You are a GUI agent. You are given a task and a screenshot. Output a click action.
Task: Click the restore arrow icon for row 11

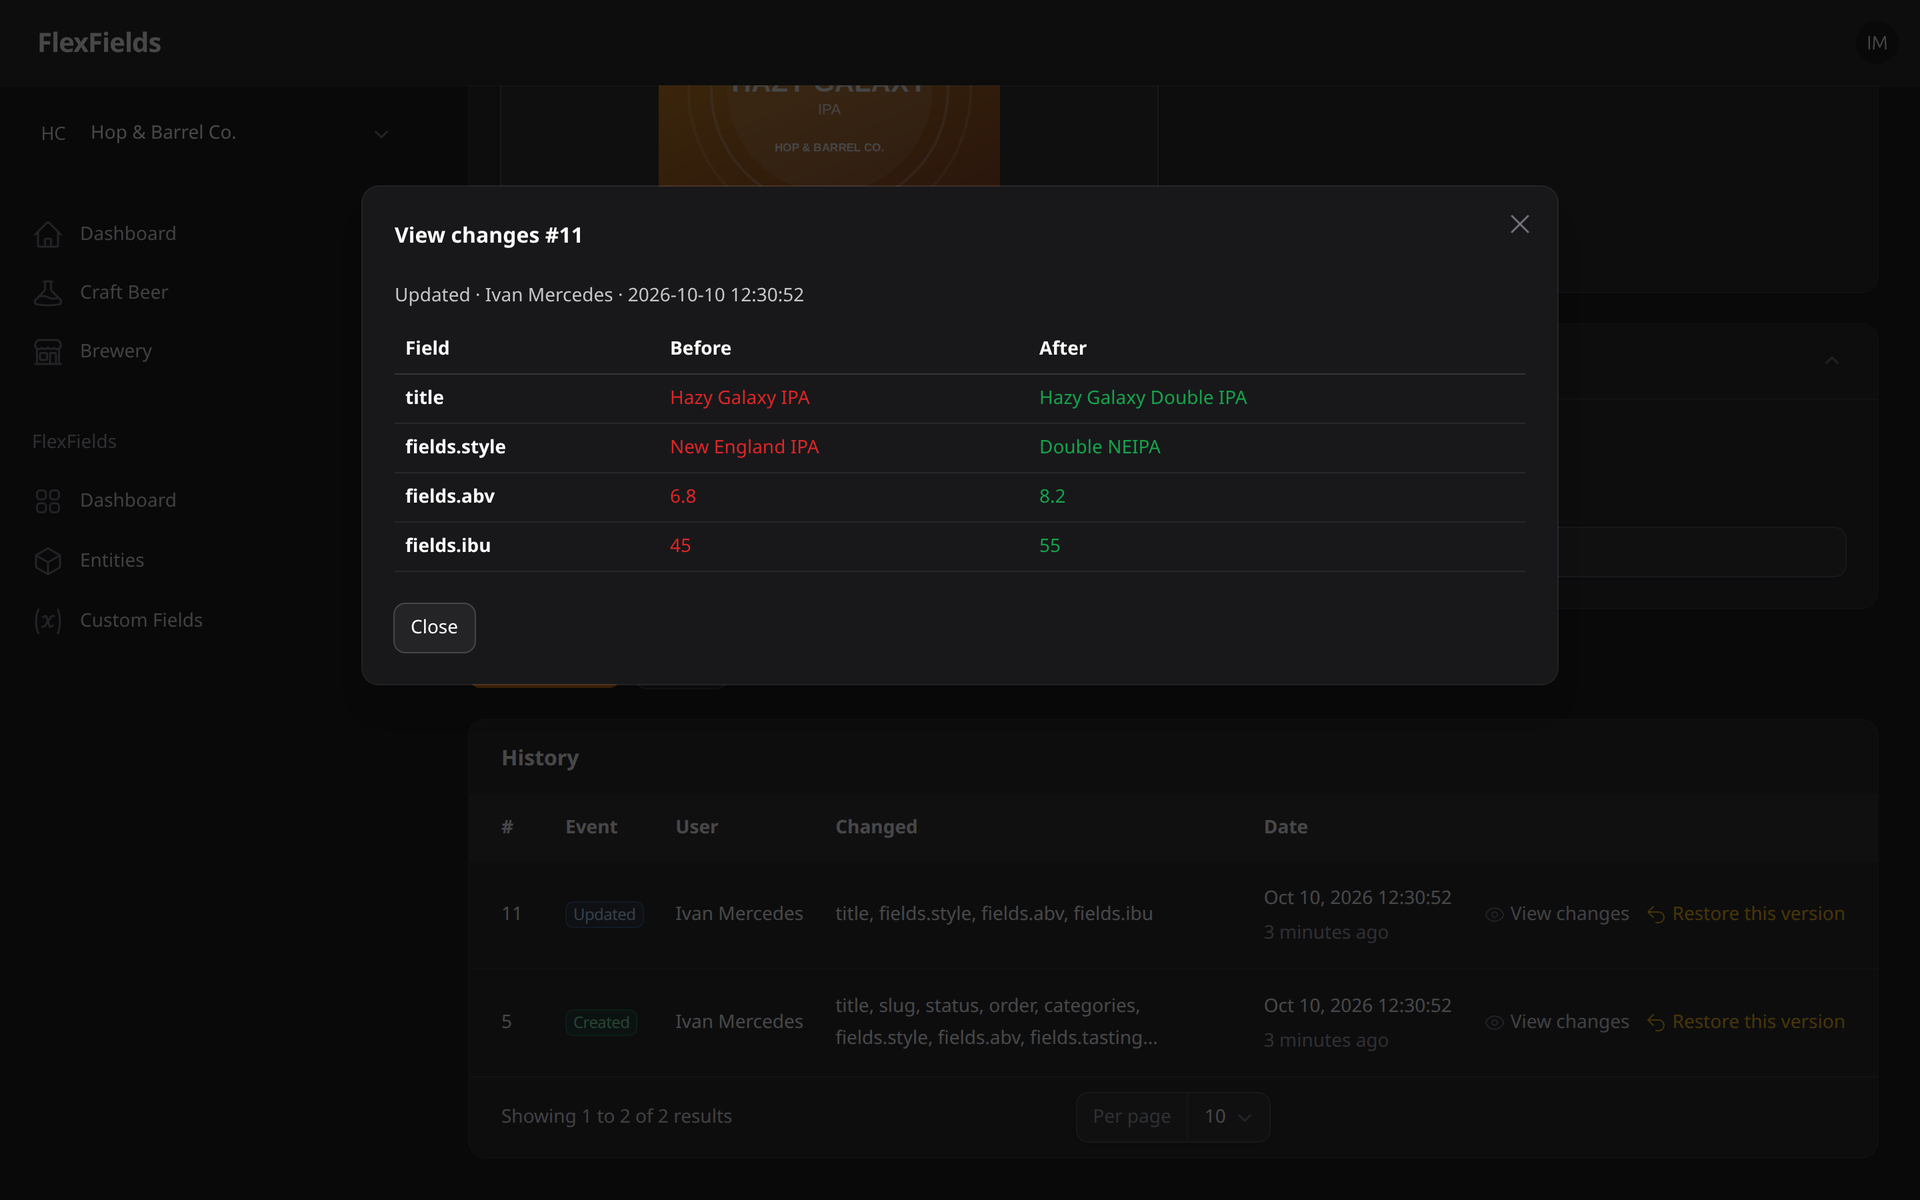[x=1656, y=915]
